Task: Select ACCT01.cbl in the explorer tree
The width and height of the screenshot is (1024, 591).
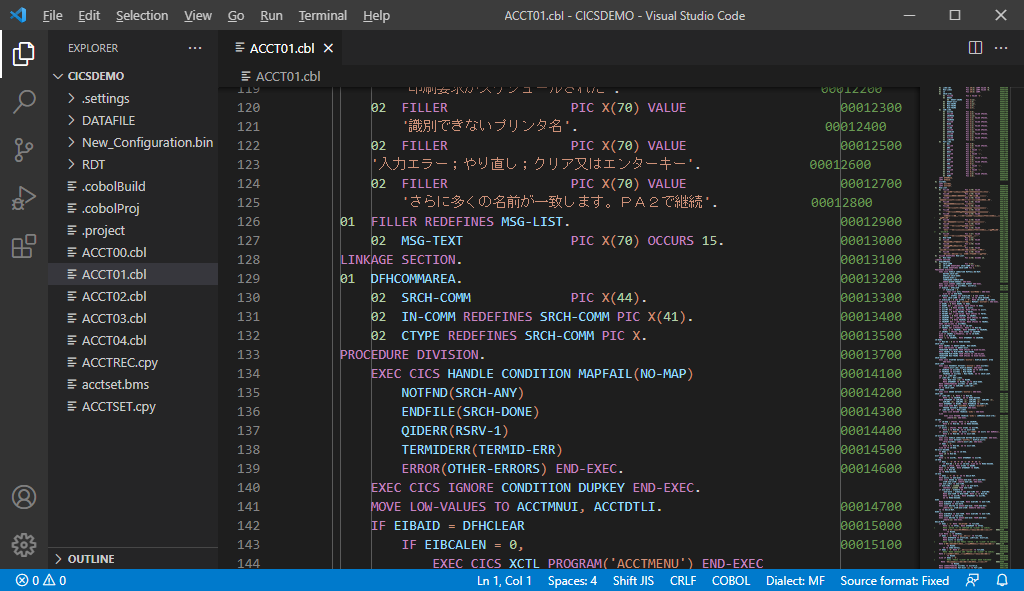Action: click(114, 274)
